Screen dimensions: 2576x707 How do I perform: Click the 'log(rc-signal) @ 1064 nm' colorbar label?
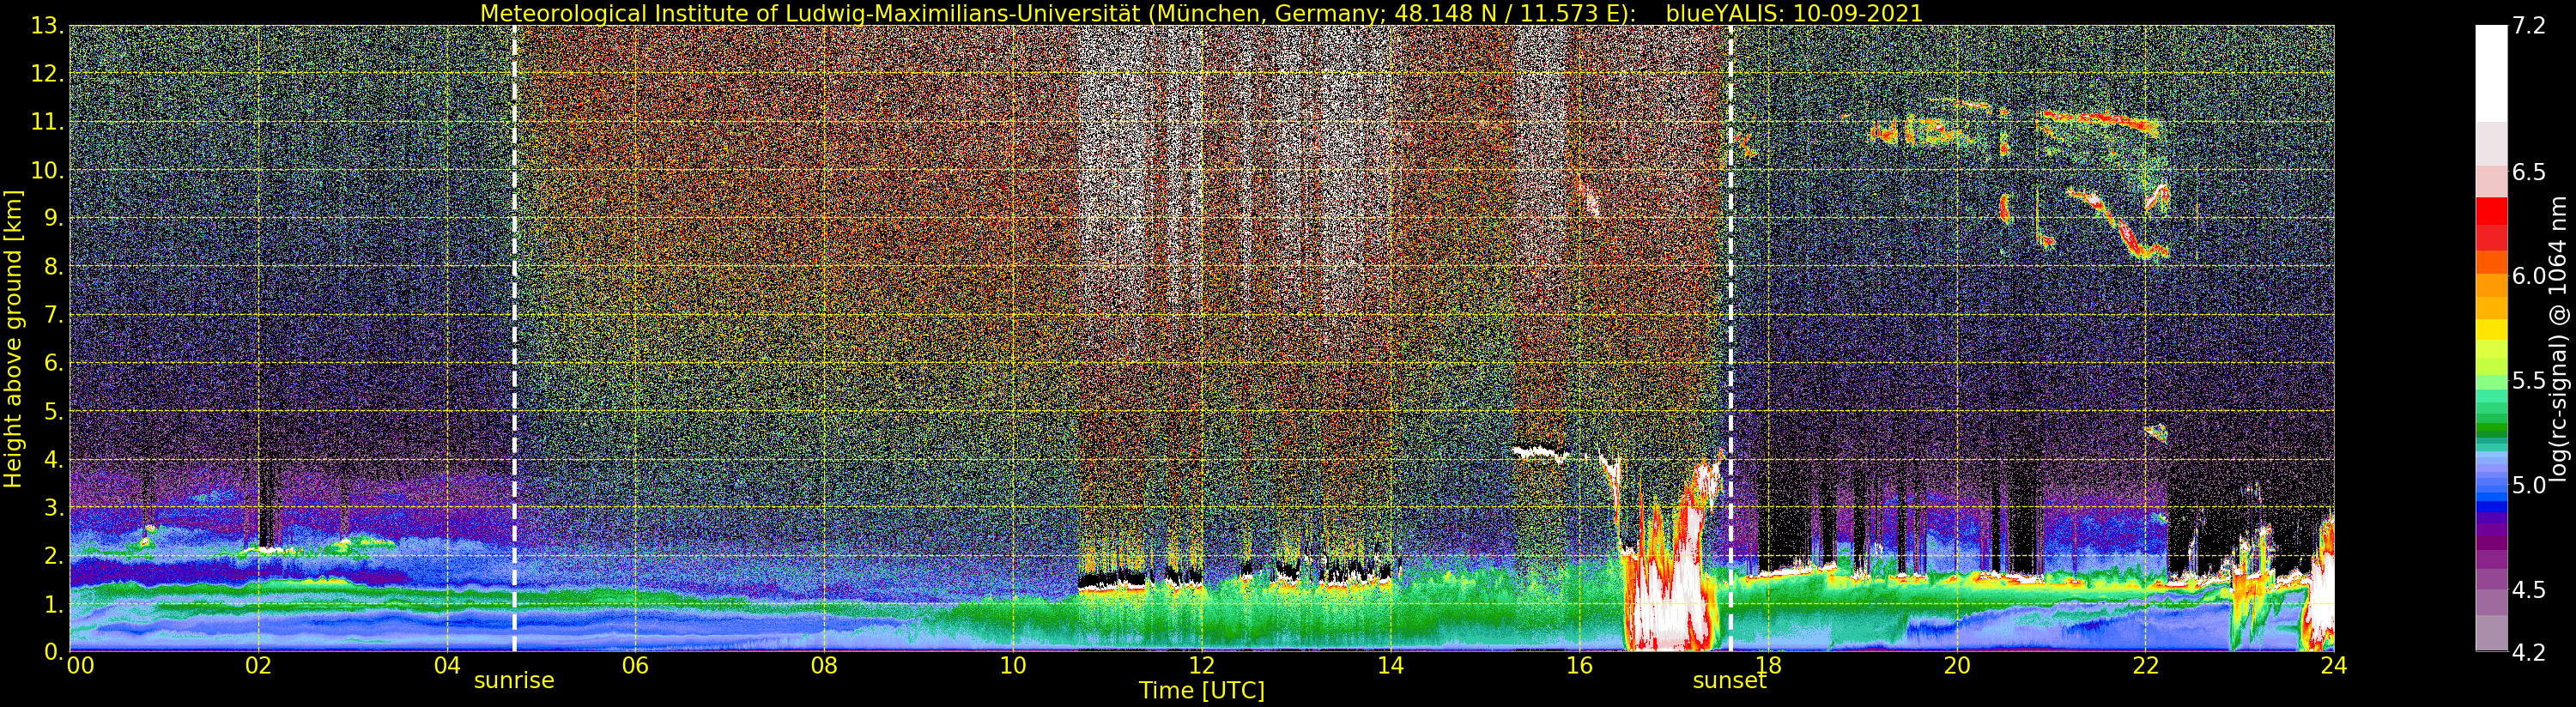2558,339
